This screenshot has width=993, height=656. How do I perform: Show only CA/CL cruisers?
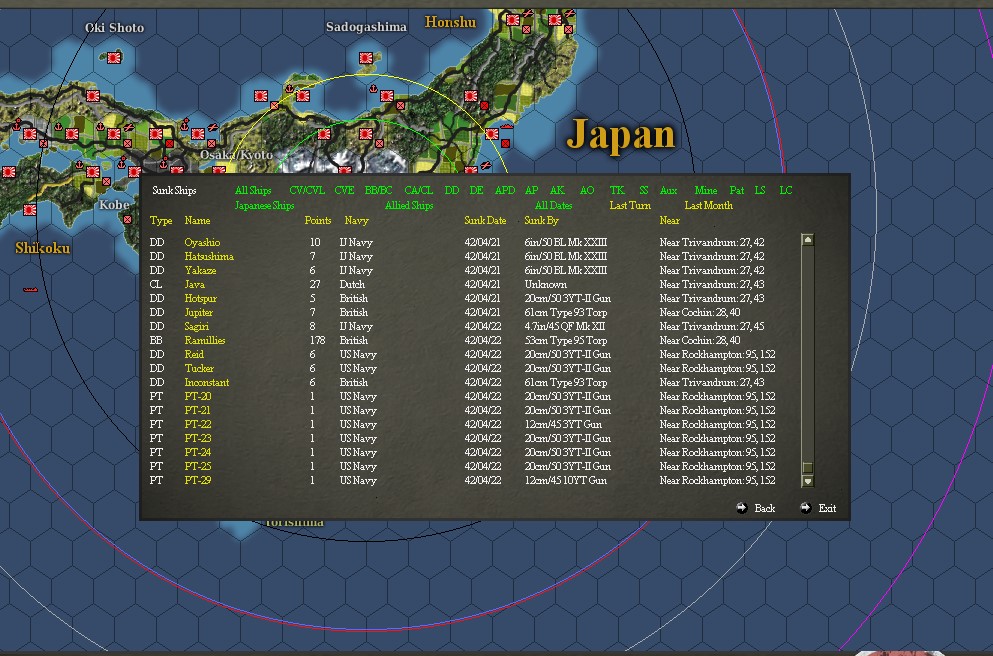[x=418, y=190]
